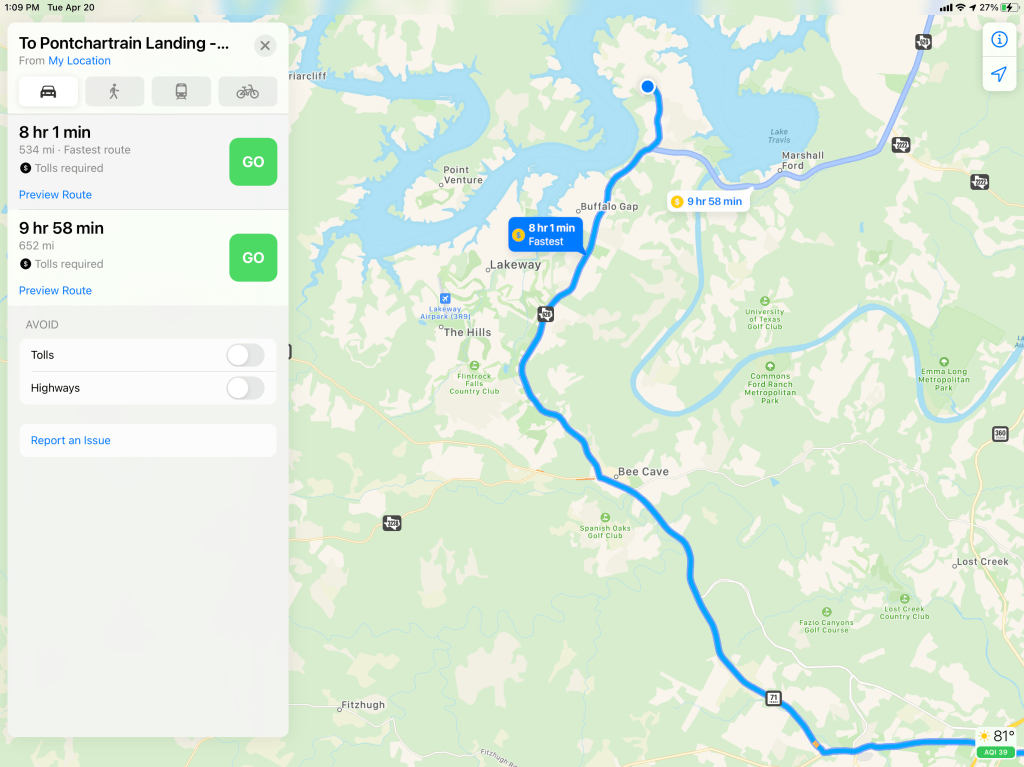The width and height of the screenshot is (1024, 767).
Task: Tap the blue current location dot
Action: click(x=647, y=86)
